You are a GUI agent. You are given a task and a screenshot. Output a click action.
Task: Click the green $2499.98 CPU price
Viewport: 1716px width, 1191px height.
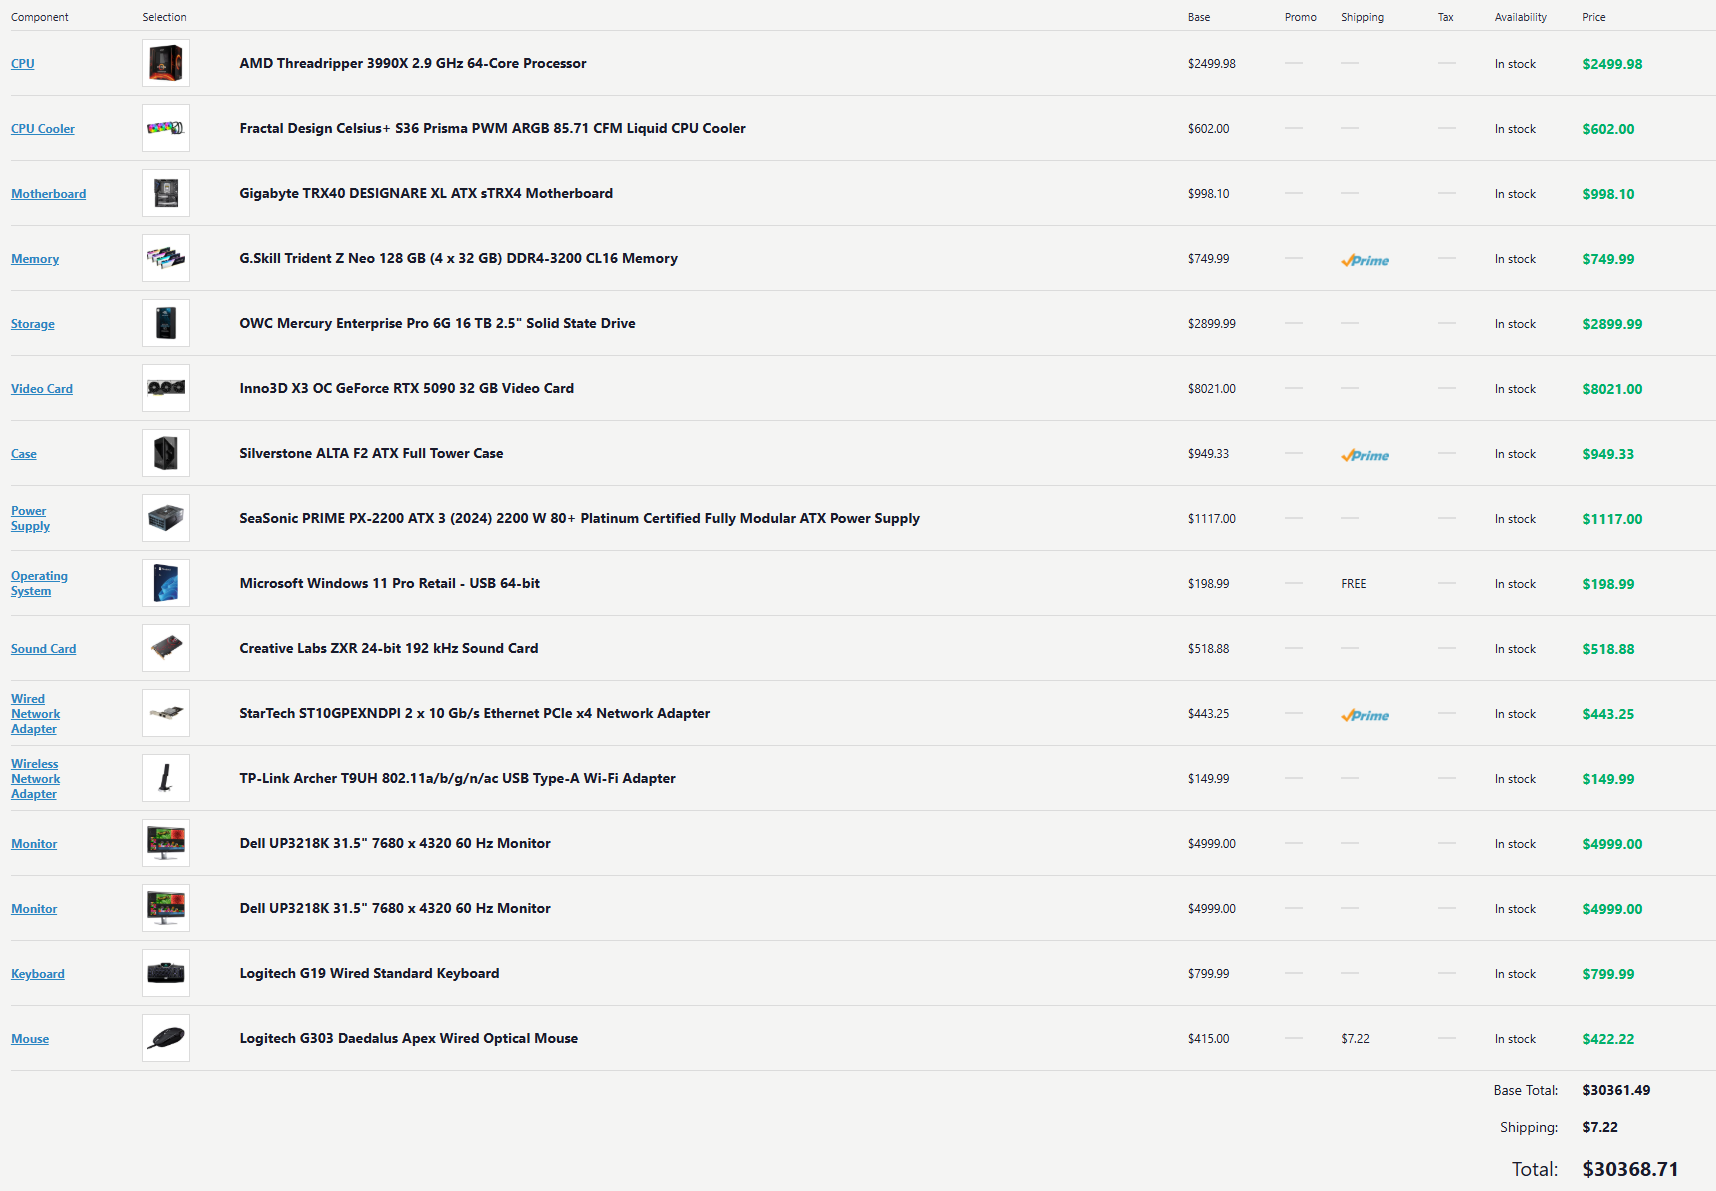point(1612,64)
